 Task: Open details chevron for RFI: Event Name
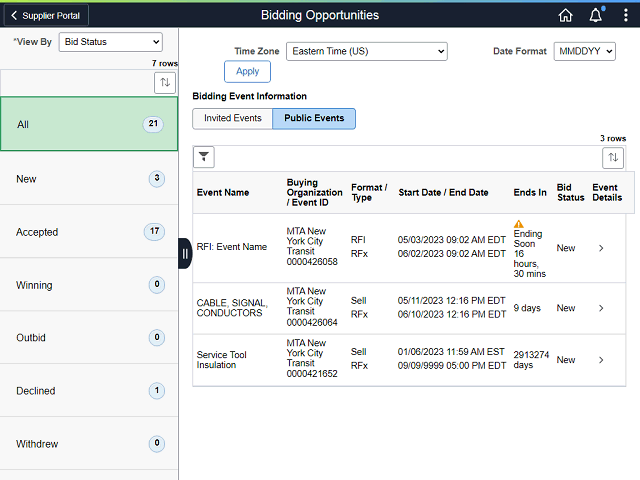pyautogui.click(x=601, y=248)
